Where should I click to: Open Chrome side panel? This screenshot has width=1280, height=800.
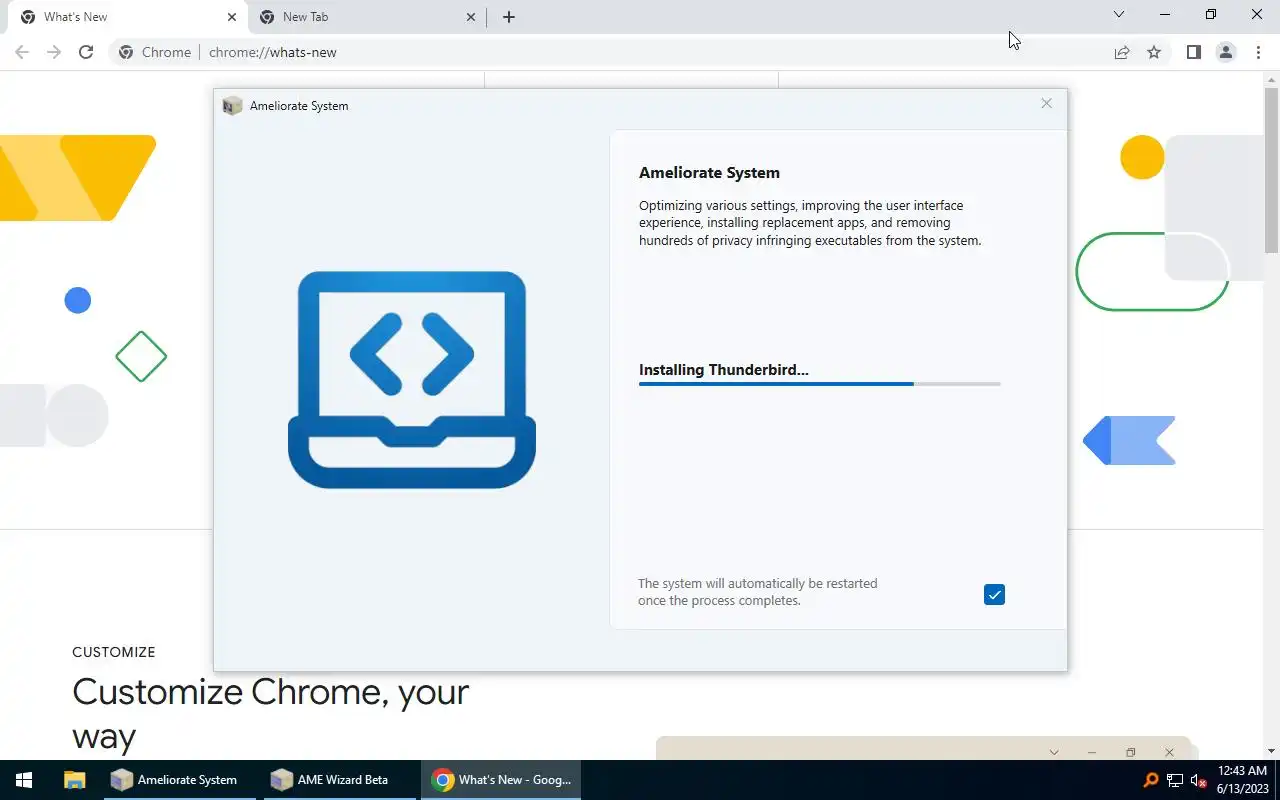(1193, 52)
